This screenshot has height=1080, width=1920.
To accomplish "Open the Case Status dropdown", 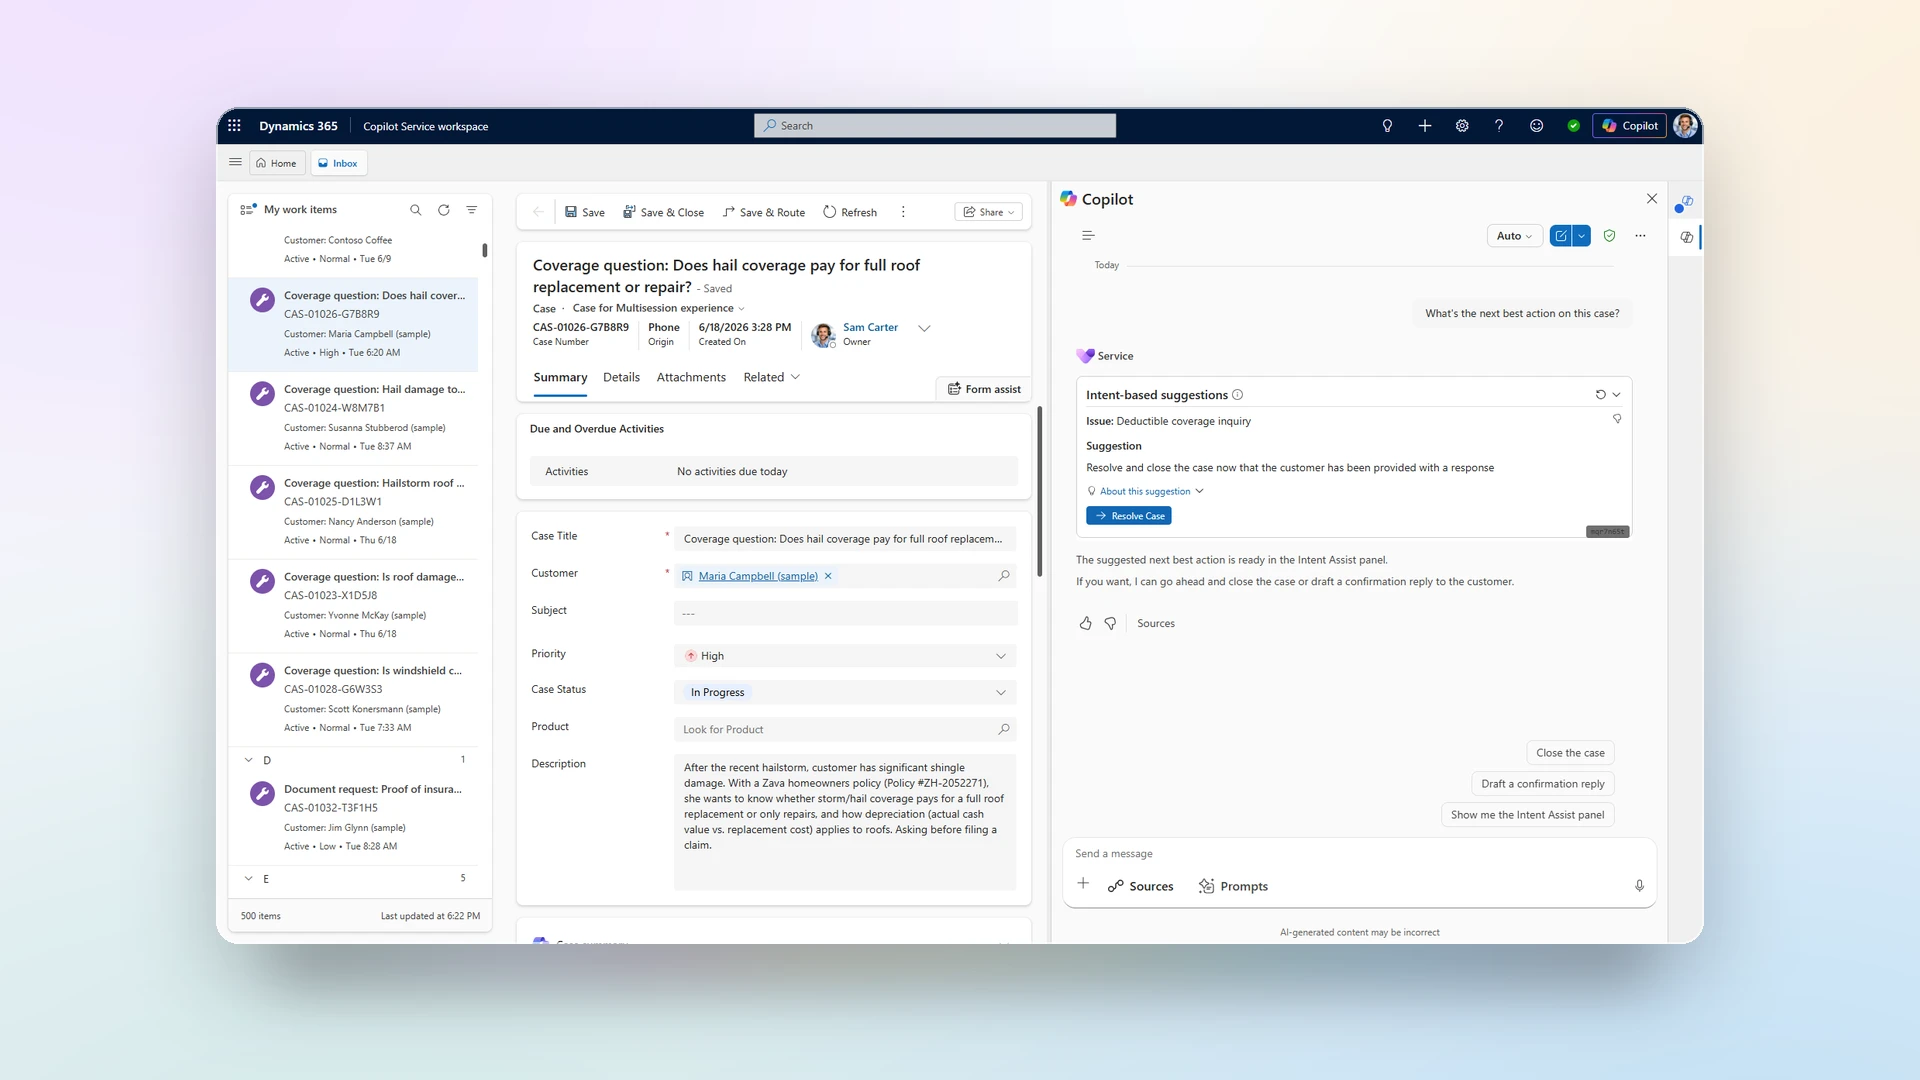I will tap(845, 692).
